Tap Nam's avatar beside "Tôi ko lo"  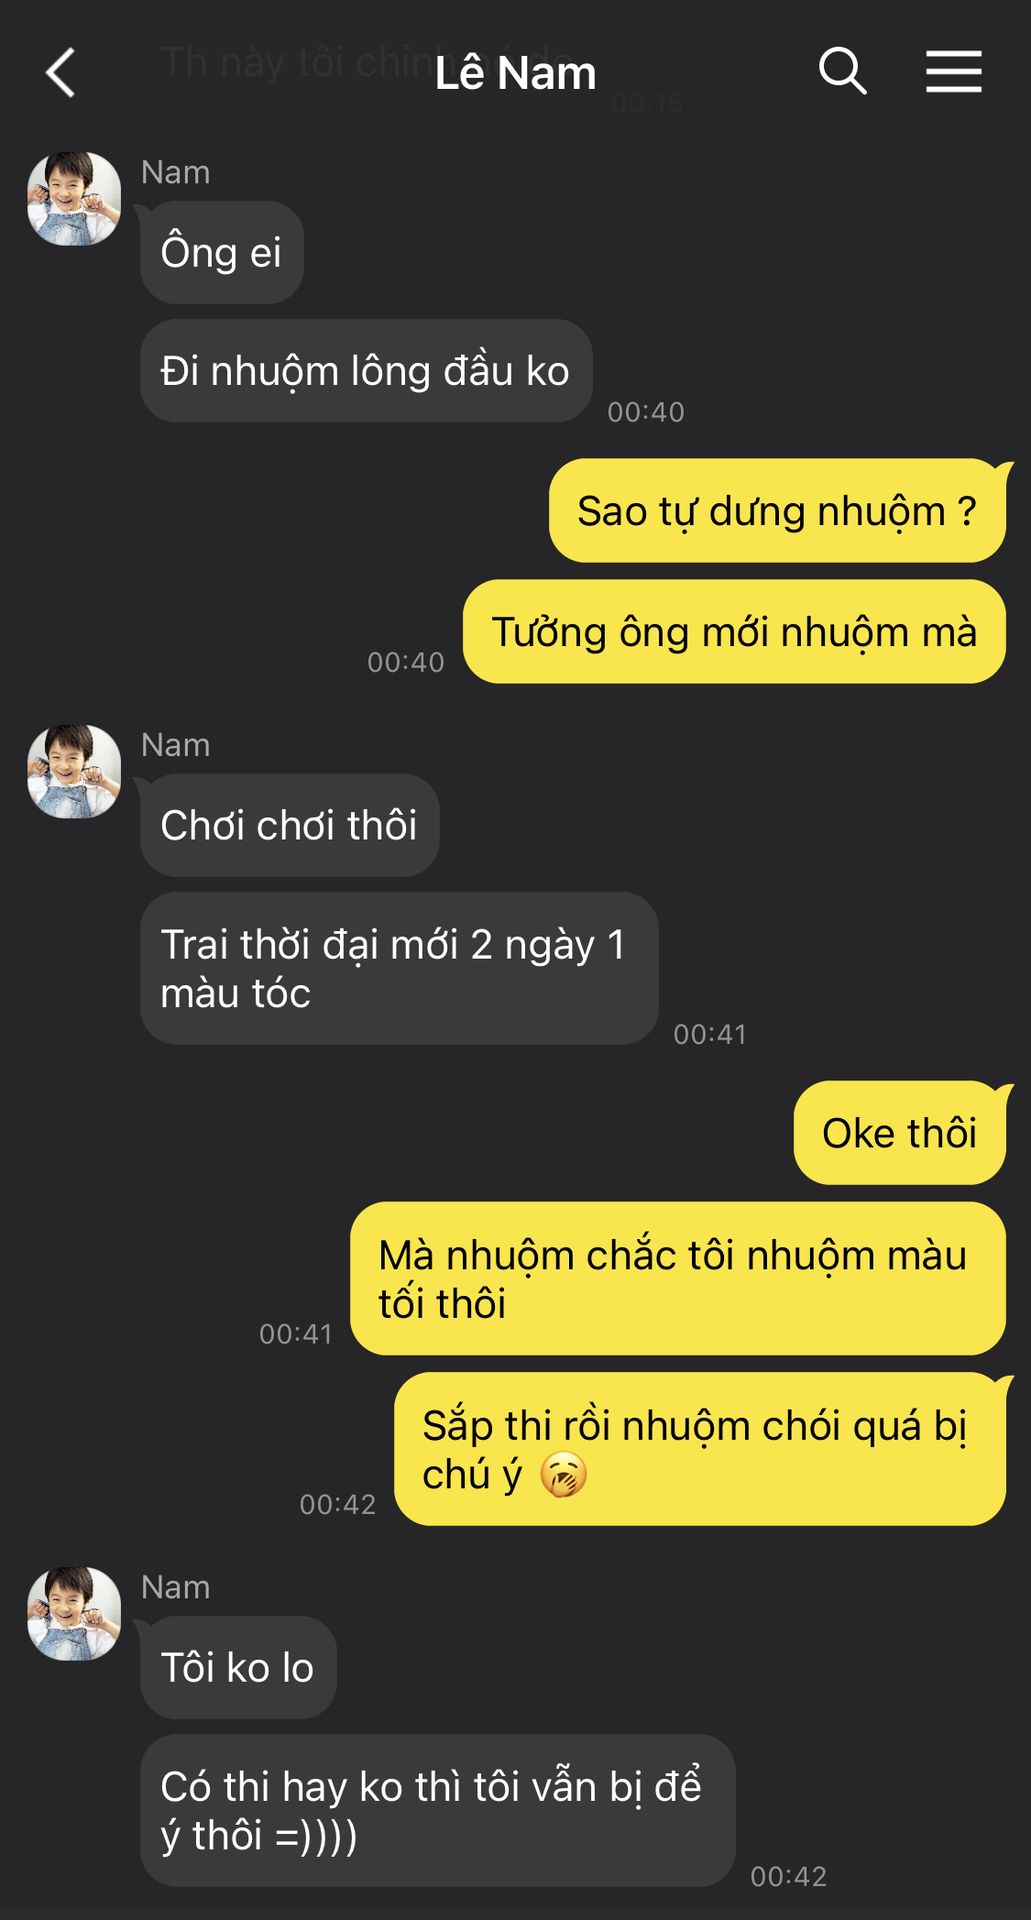coord(74,1614)
